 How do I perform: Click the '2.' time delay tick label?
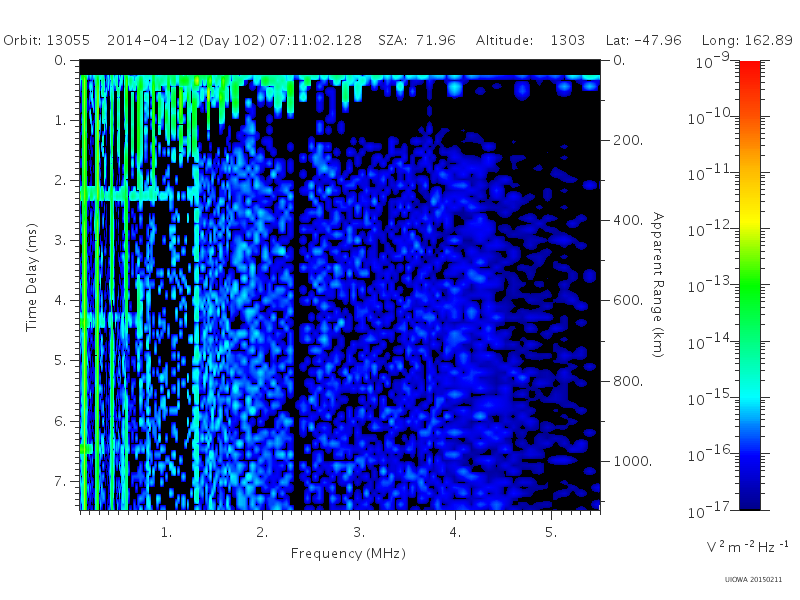[x=60, y=181]
